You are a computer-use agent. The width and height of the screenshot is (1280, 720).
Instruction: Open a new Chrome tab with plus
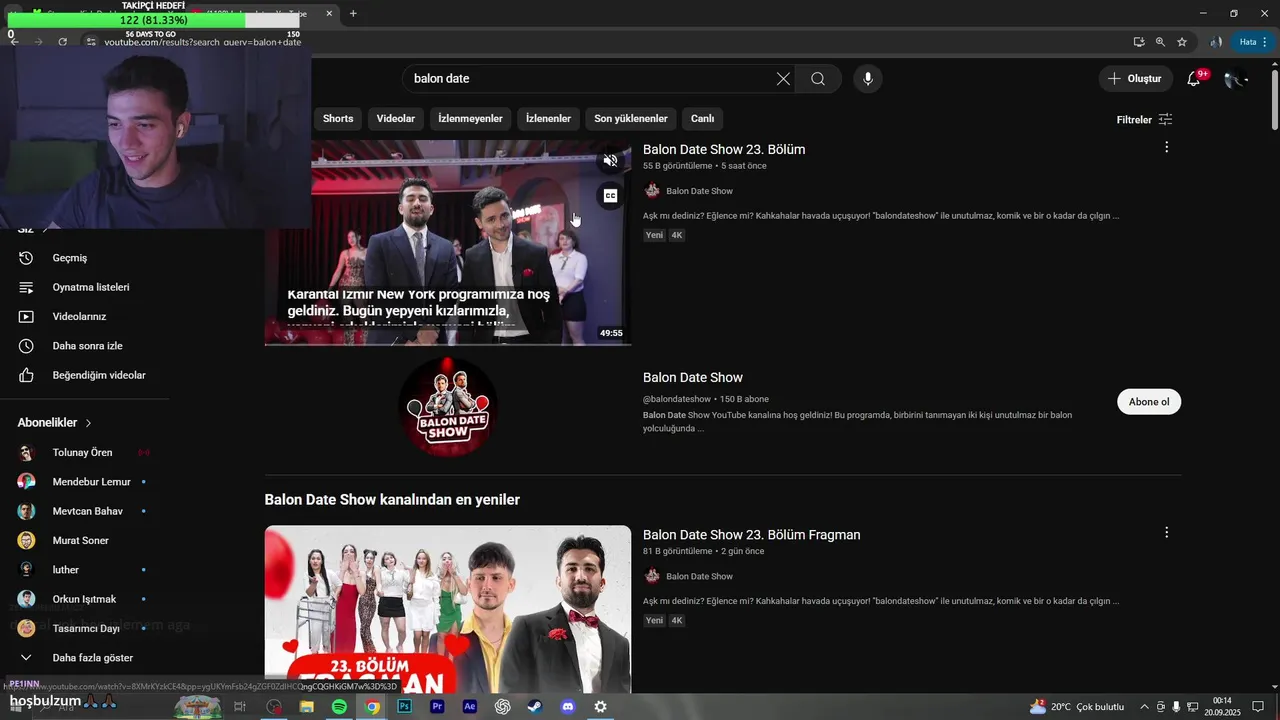(353, 14)
